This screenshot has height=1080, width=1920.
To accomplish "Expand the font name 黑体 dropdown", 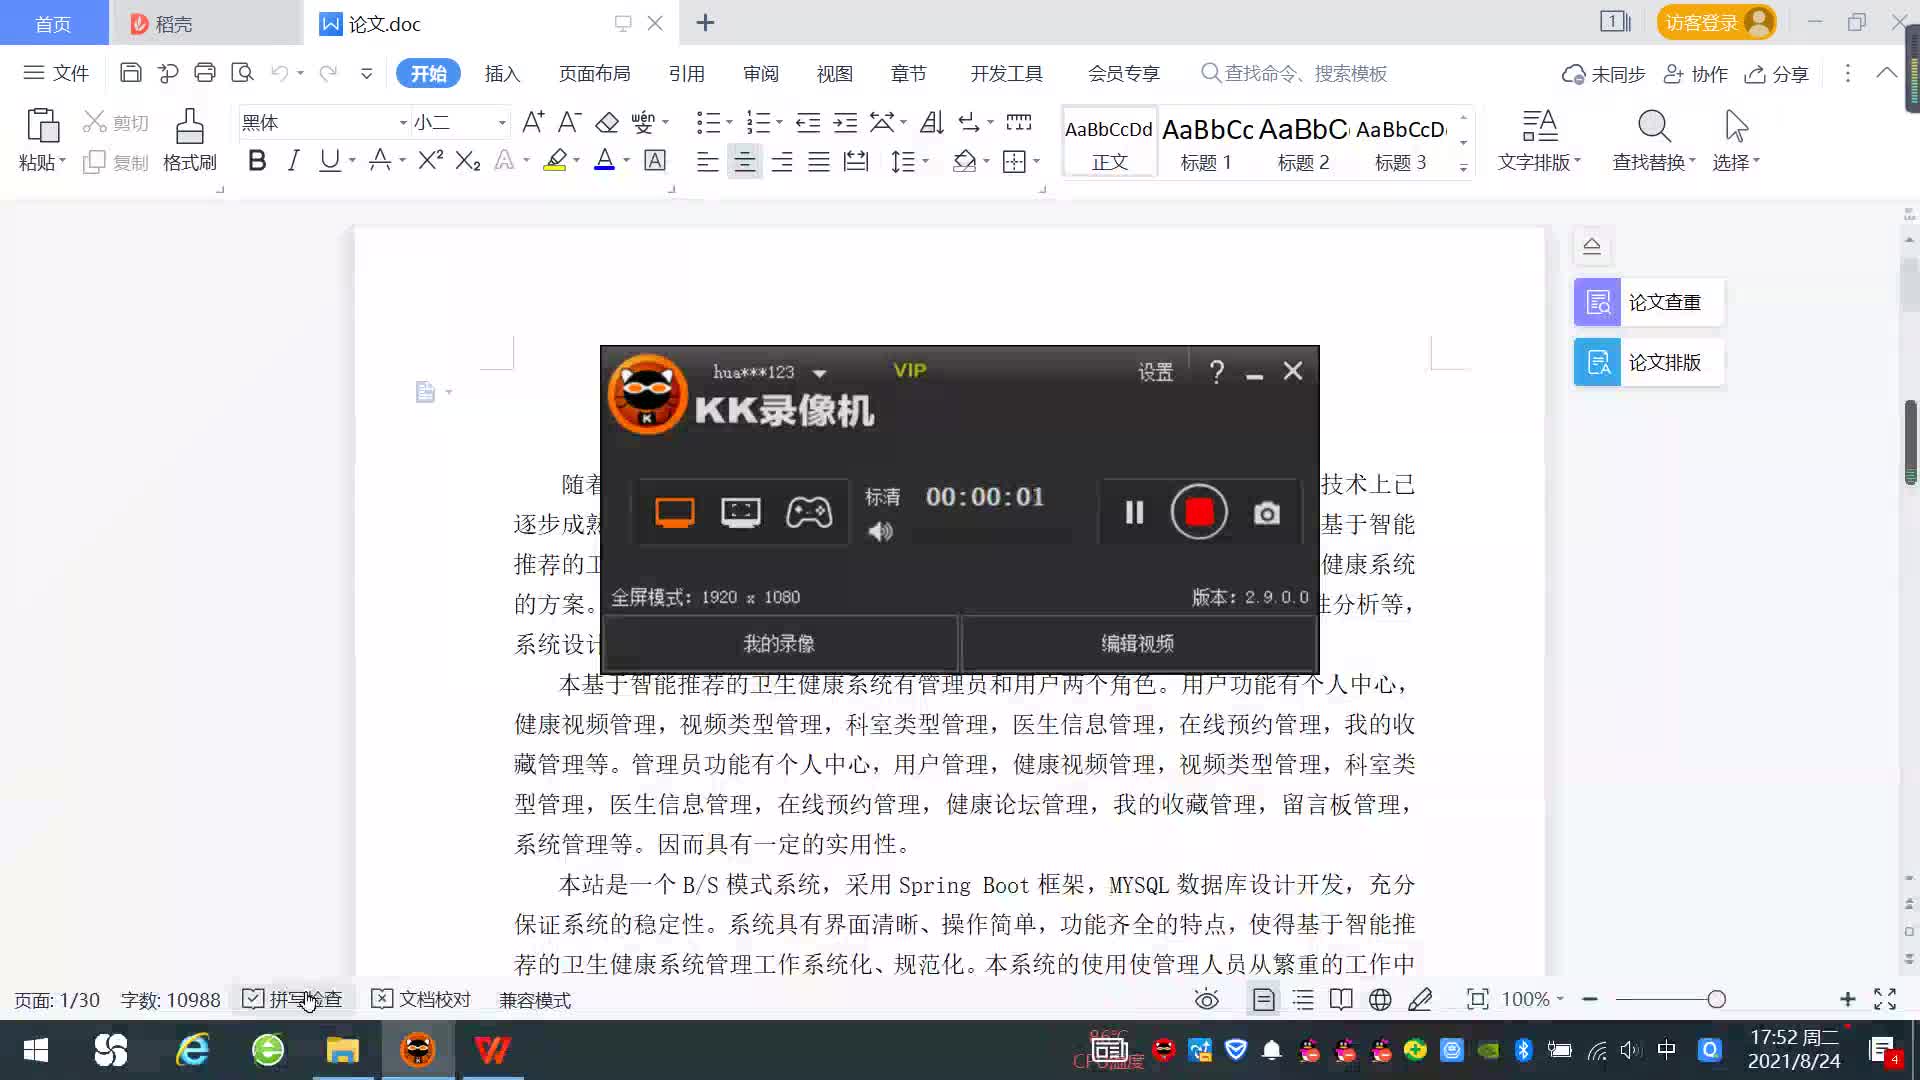I will click(403, 123).
